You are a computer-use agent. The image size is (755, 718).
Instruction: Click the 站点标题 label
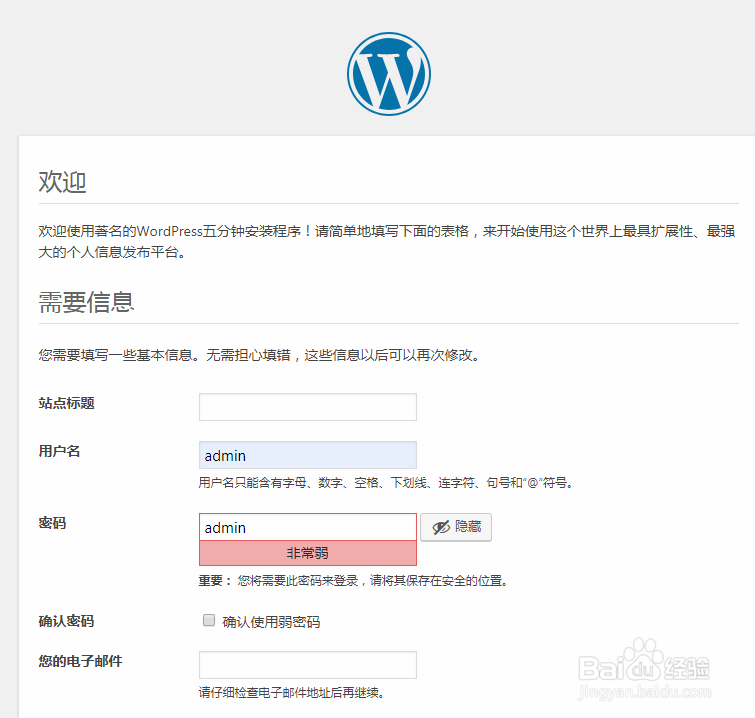[66, 403]
